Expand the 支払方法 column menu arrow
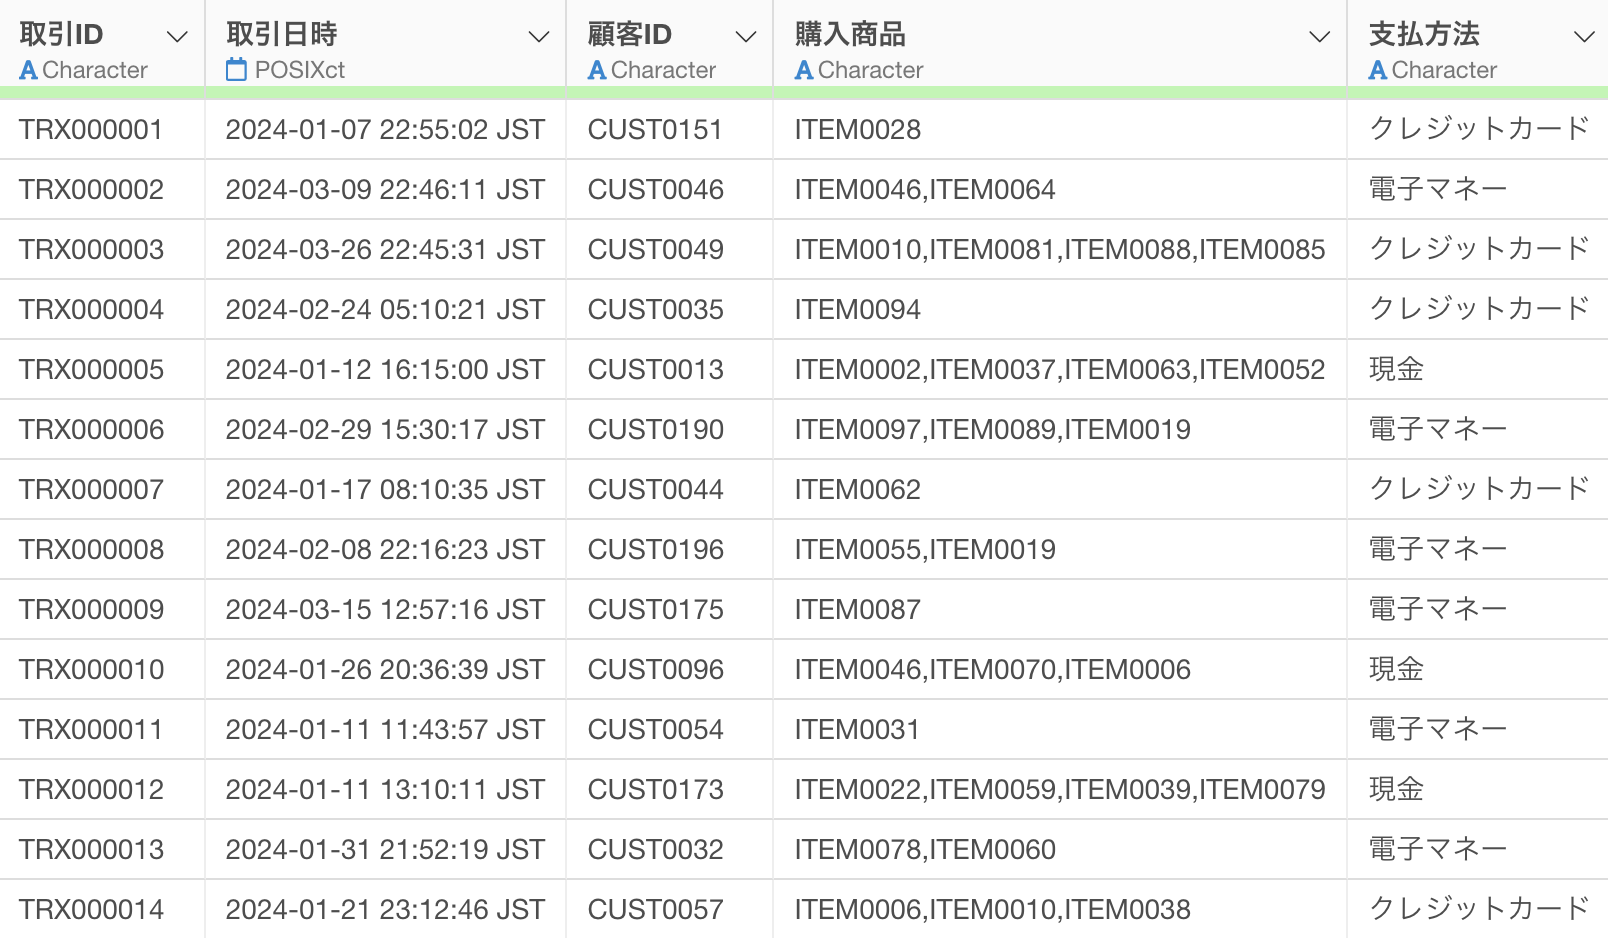This screenshot has height=938, width=1608. pos(1583,37)
